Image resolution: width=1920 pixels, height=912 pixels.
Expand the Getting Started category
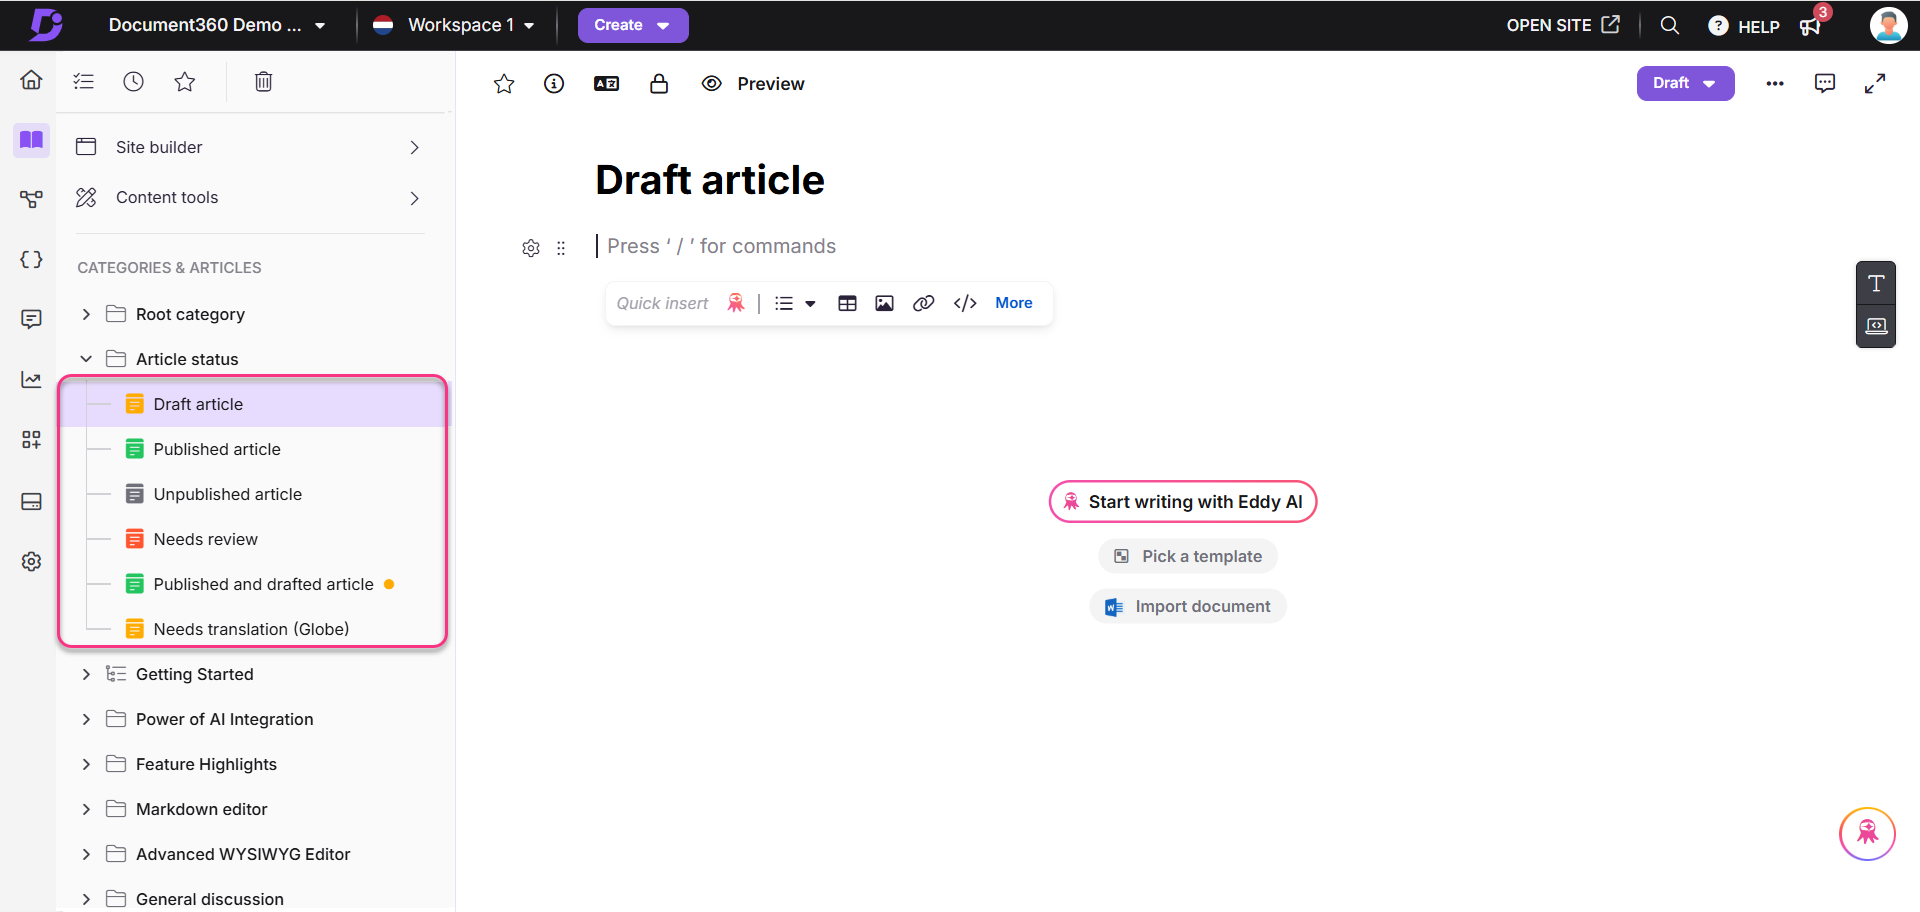pos(86,674)
